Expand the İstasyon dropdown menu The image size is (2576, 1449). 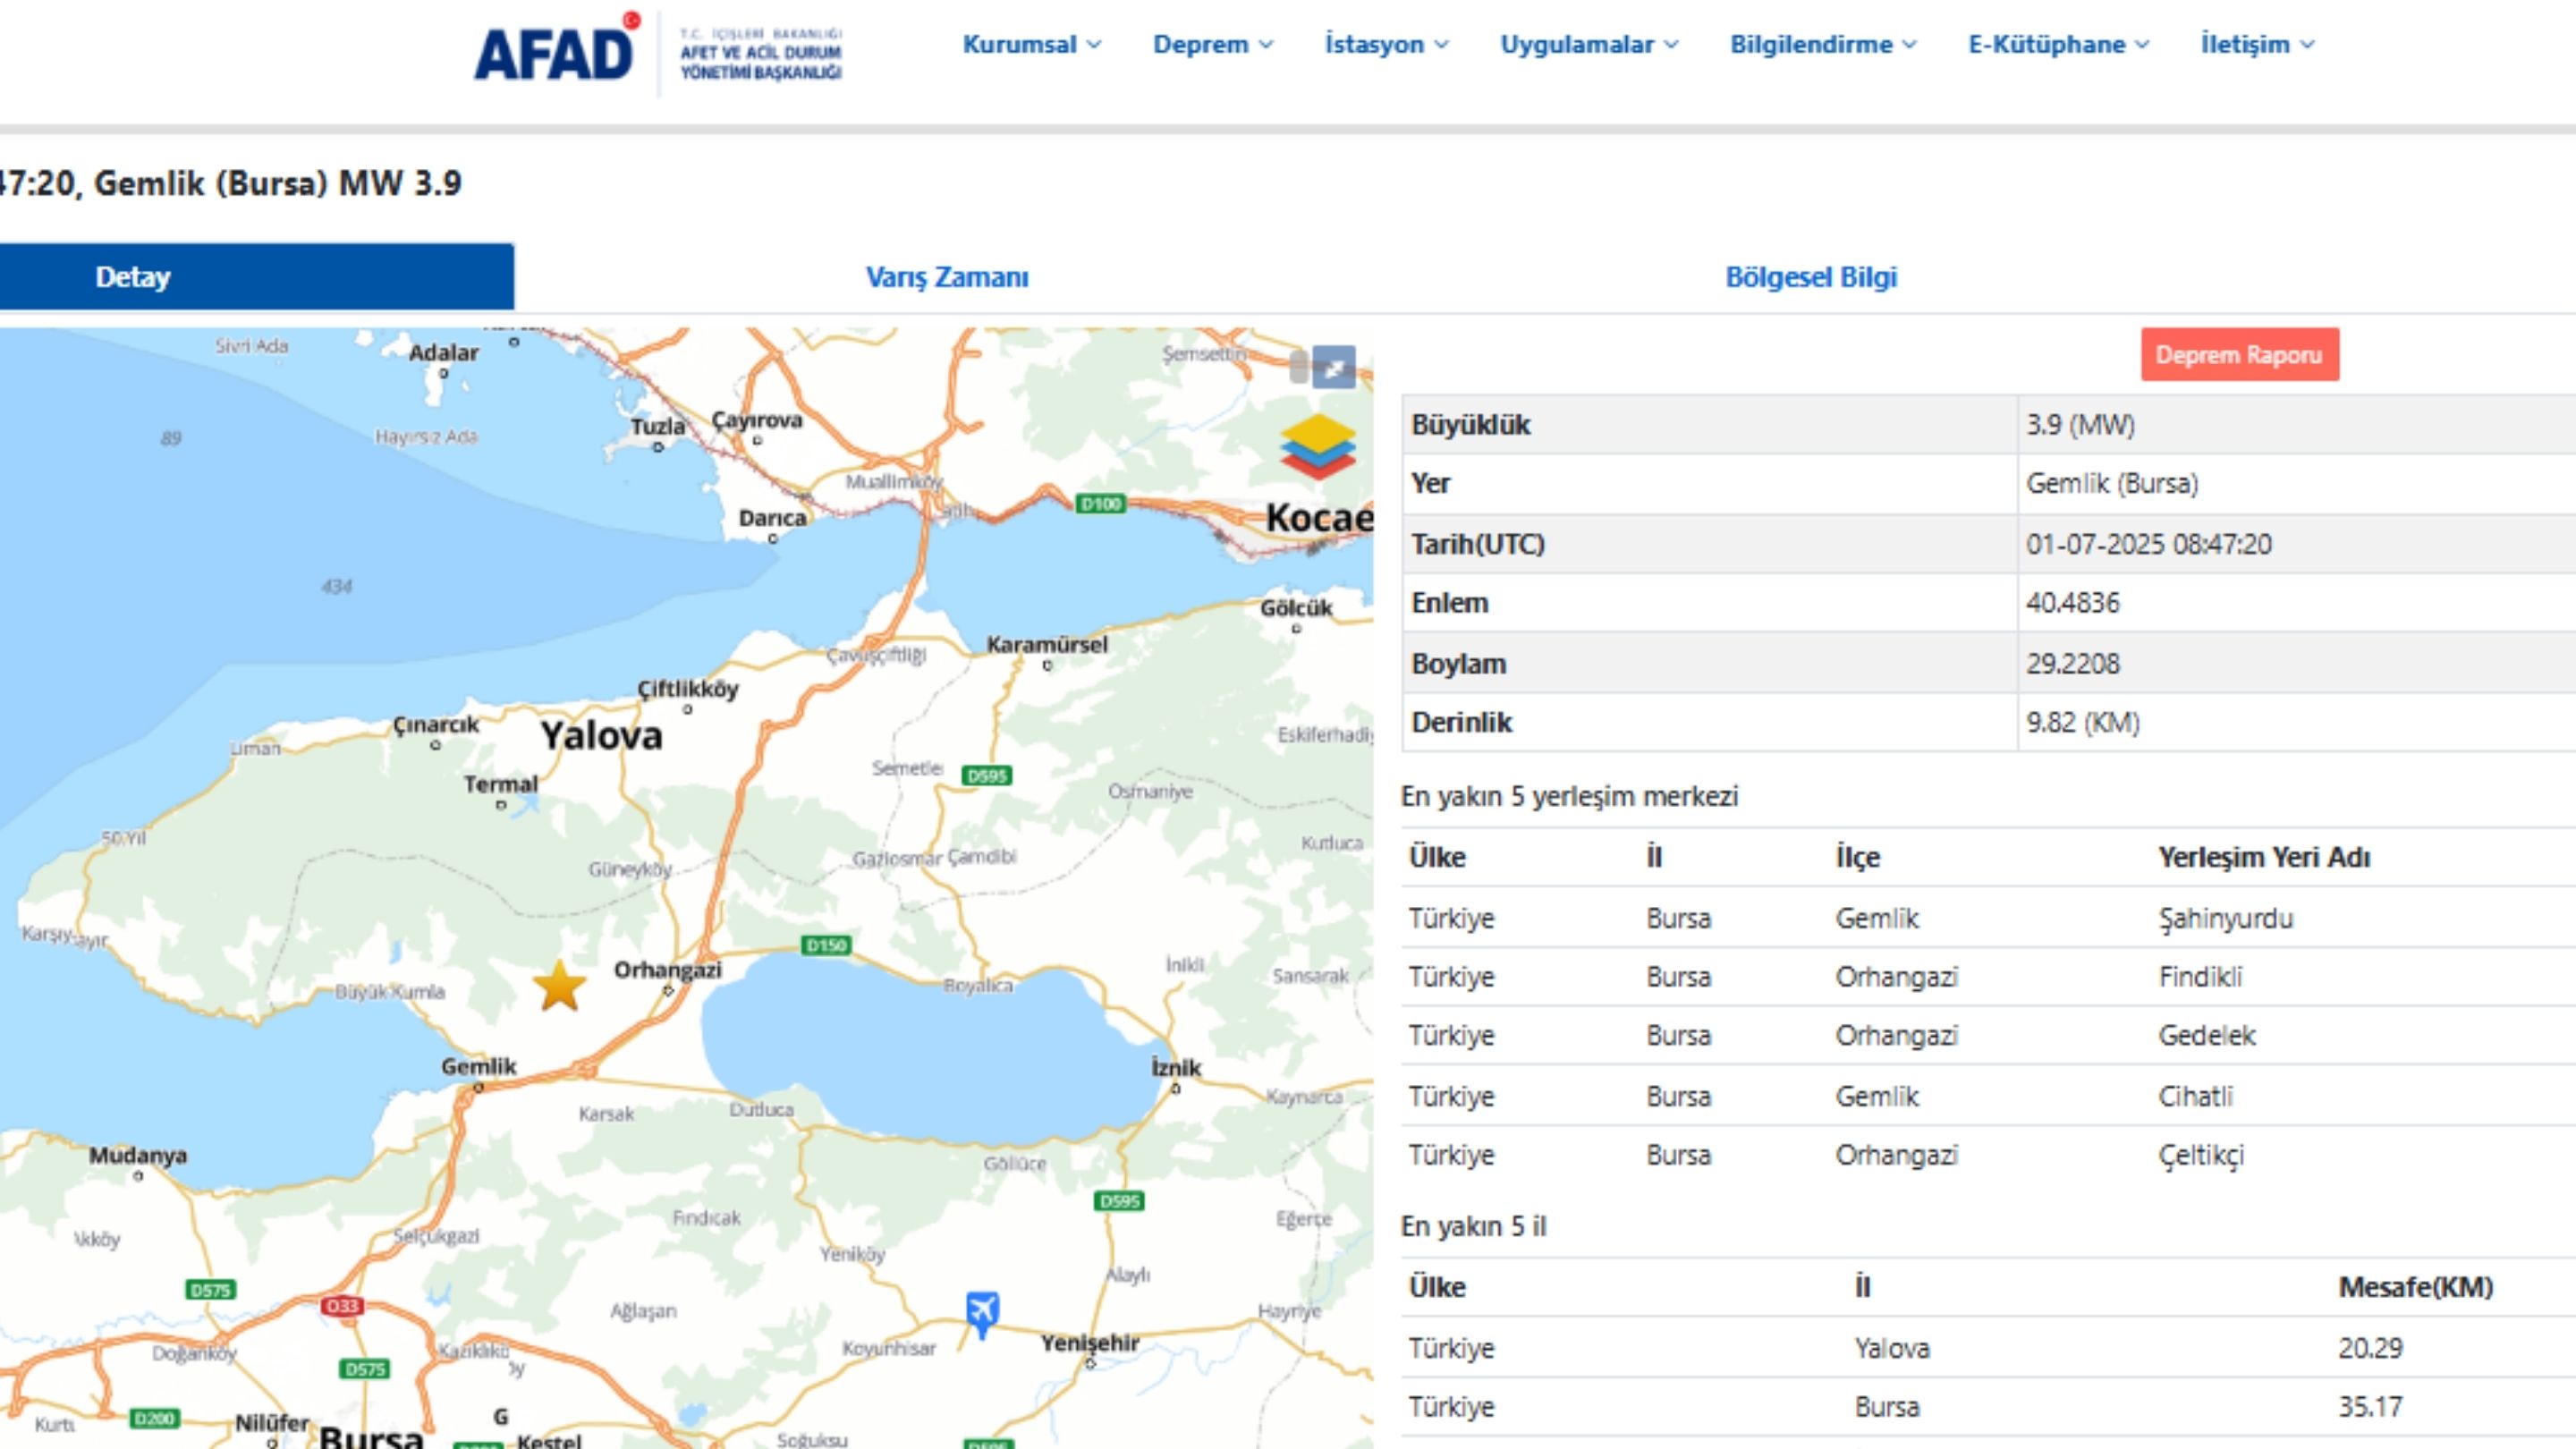(x=1386, y=44)
